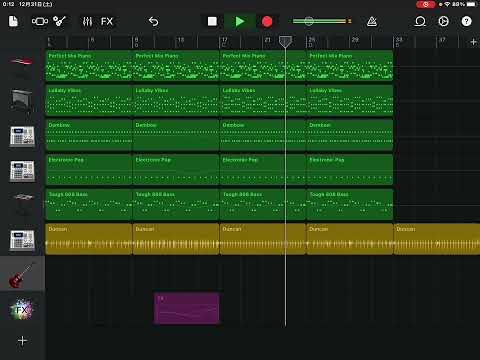Tap bar 29 on the ruler
Image resolution: width=480 pixels, height=360 pixels.
click(x=355, y=40)
